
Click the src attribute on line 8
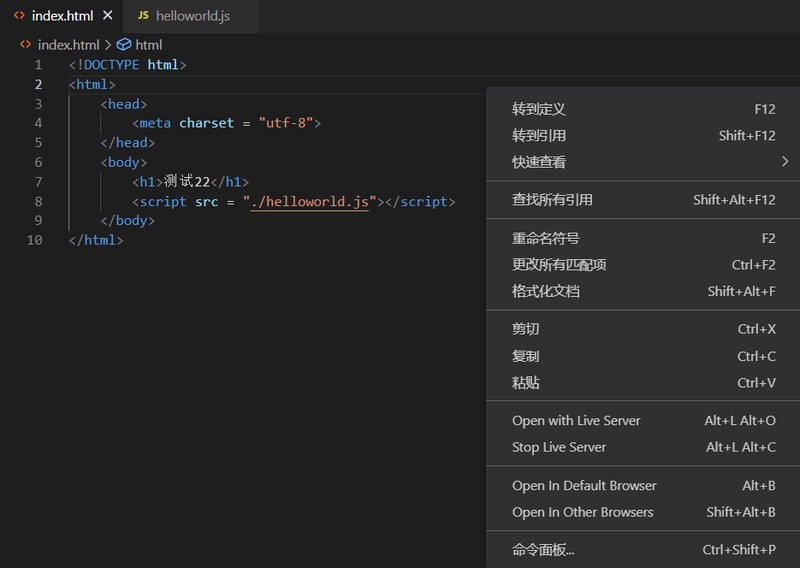point(207,202)
